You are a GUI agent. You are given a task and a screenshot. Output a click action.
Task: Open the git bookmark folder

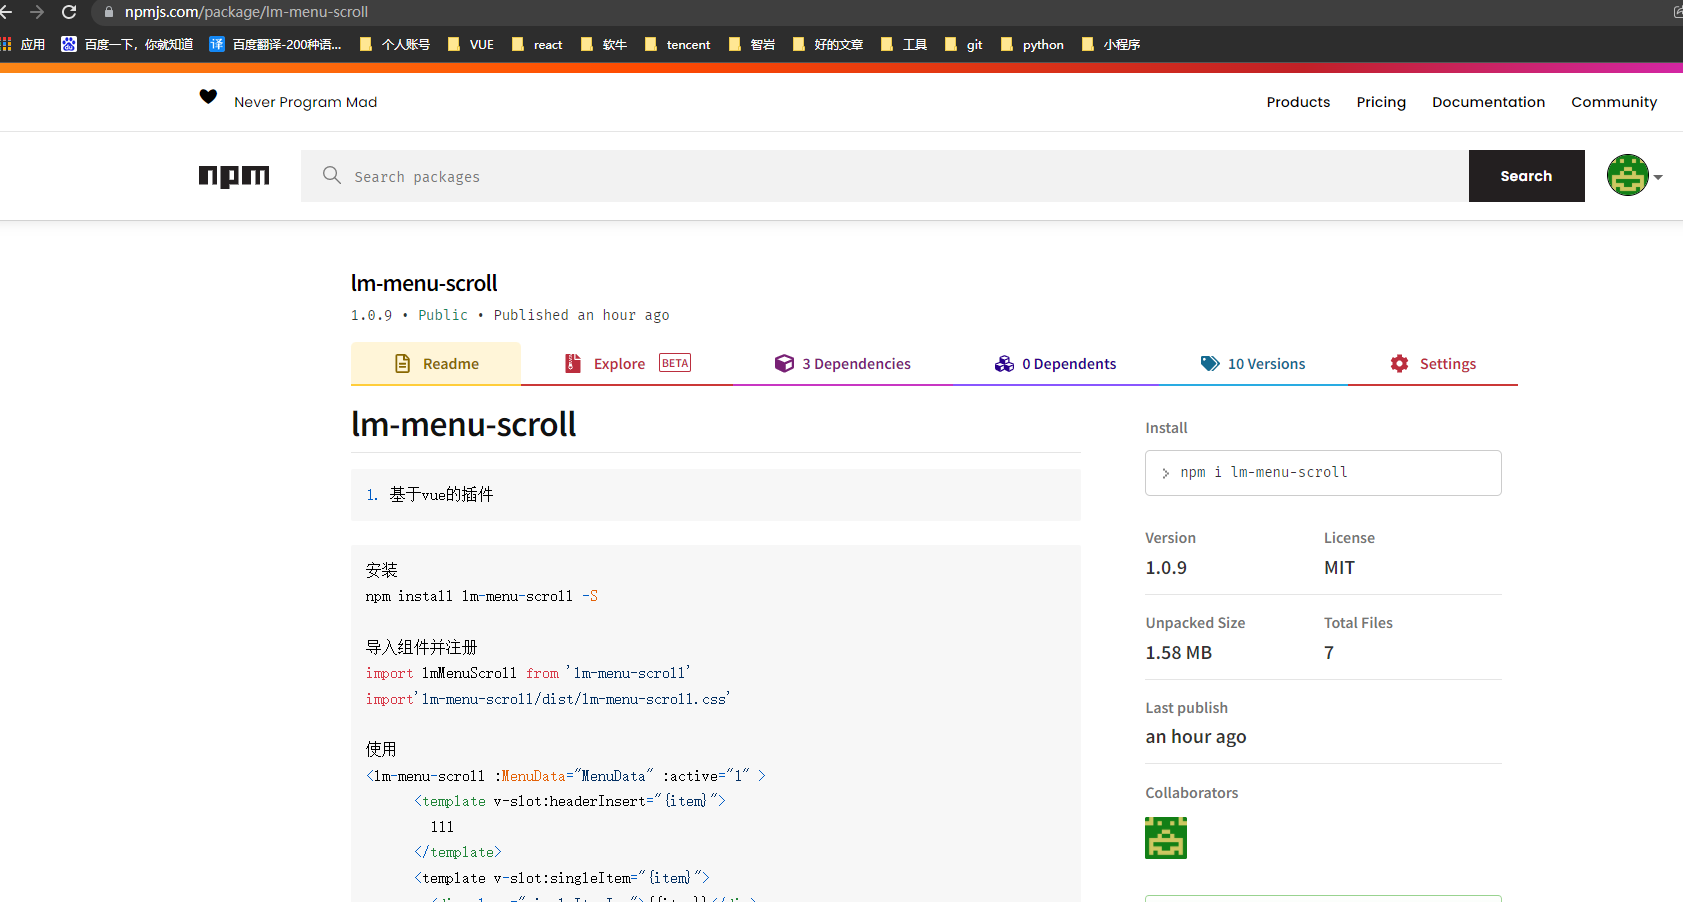pyautogui.click(x=964, y=44)
